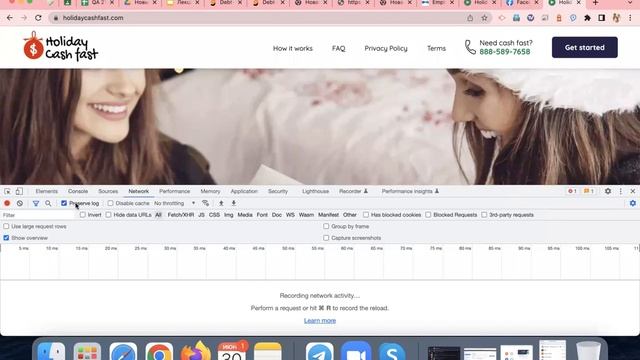The height and width of the screenshot is (360, 640).
Task: Filter requests by Img type
Action: (229, 215)
